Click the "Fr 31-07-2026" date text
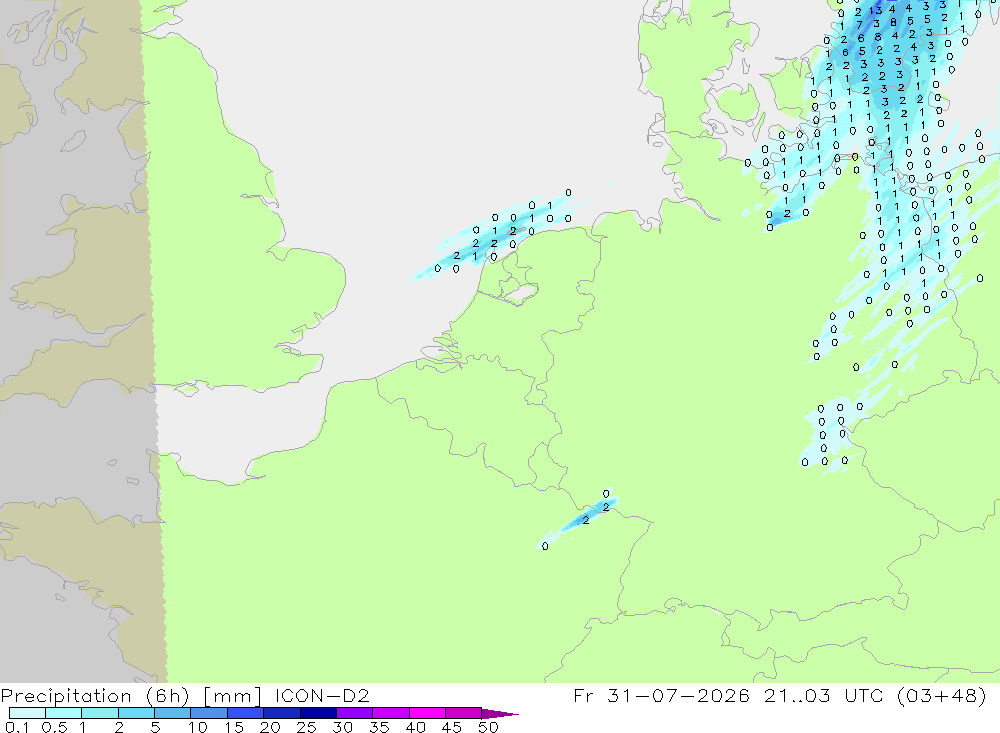The height and width of the screenshot is (733, 1000). coord(661,695)
